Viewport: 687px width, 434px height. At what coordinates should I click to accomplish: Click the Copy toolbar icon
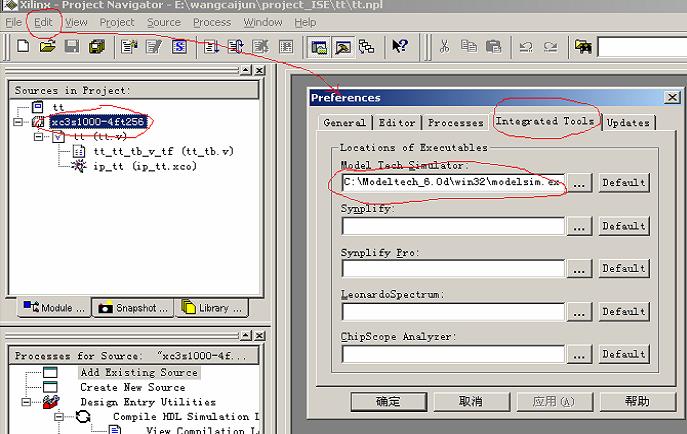[x=469, y=46]
